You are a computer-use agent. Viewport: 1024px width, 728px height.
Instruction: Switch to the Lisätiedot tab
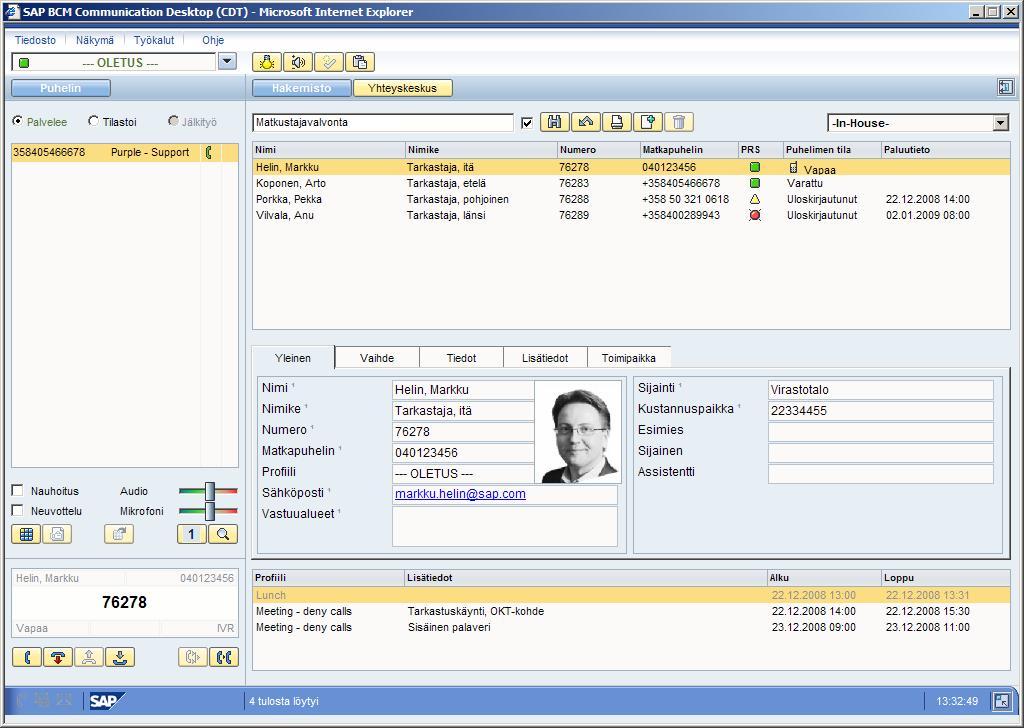click(x=545, y=358)
